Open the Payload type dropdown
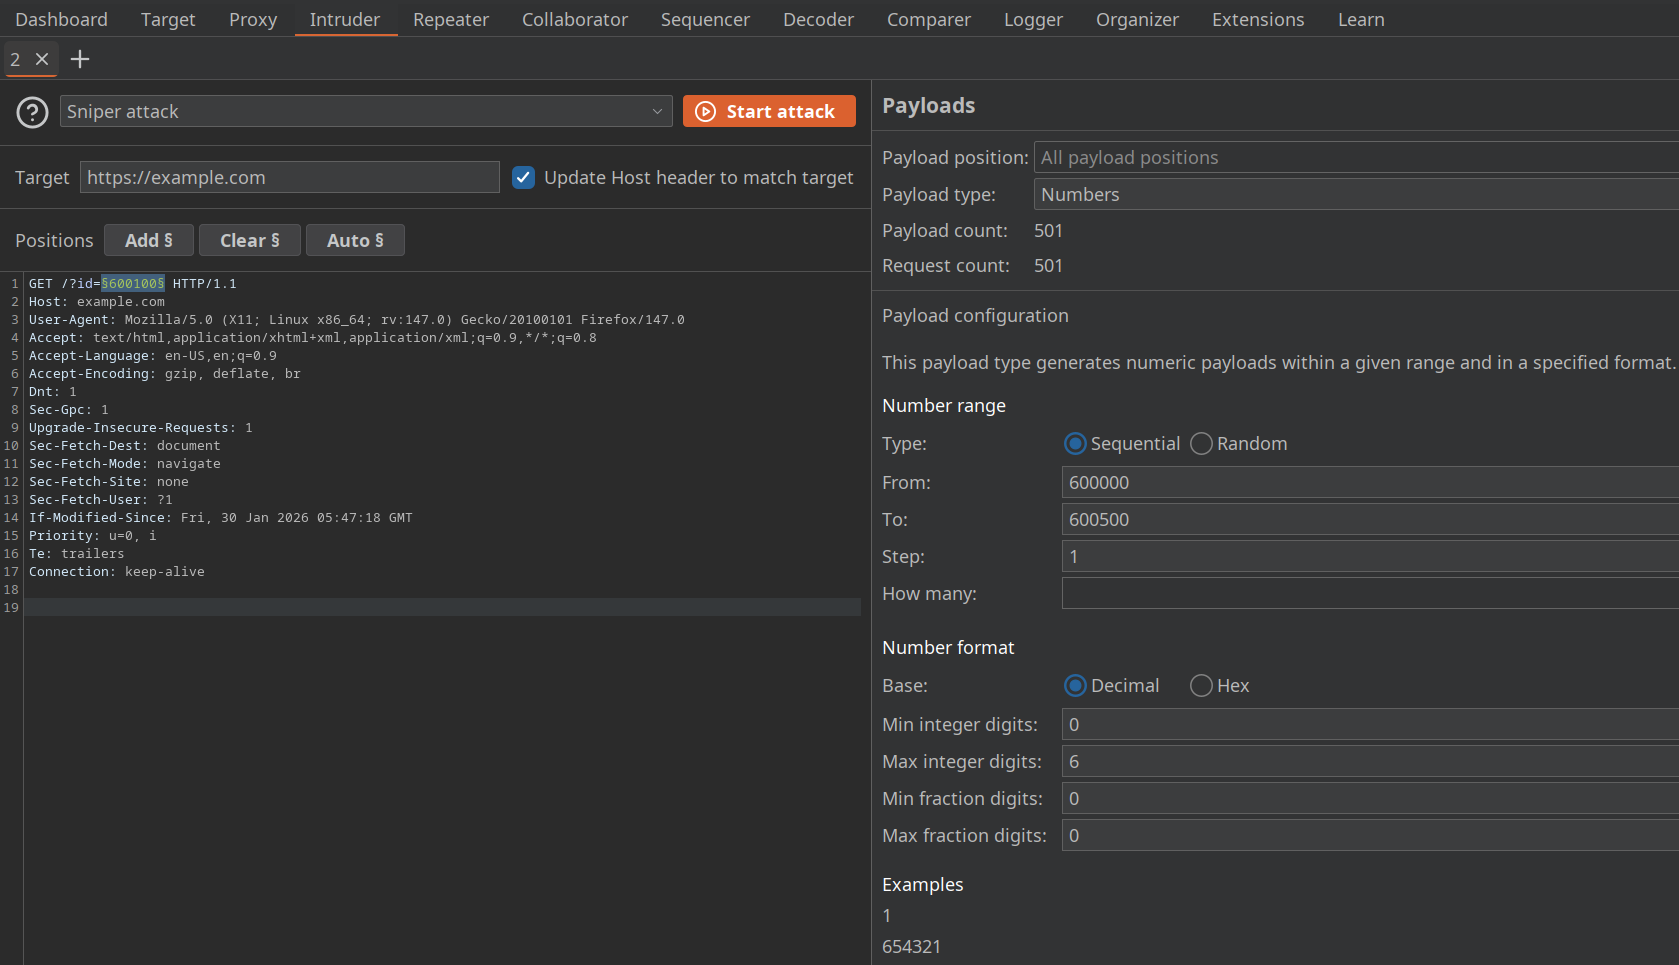The image size is (1679, 965). 1355,194
